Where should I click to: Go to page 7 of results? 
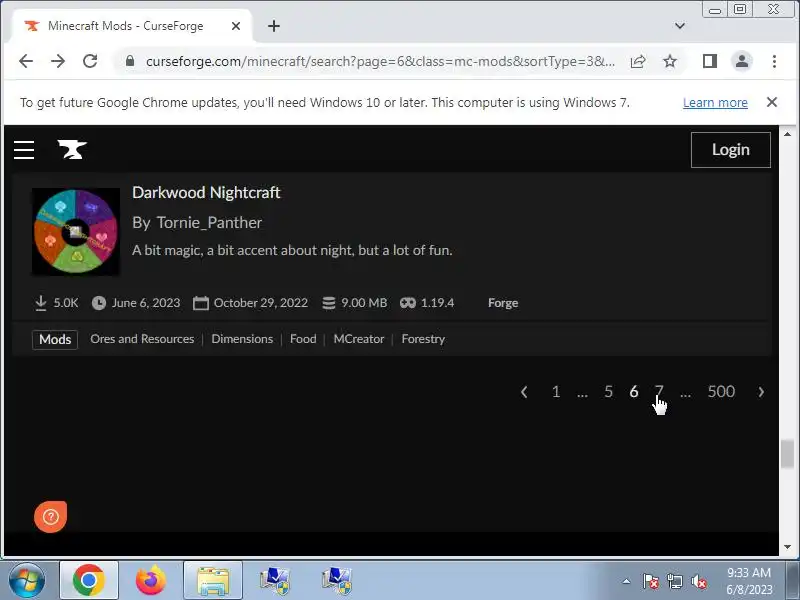[x=659, y=391]
